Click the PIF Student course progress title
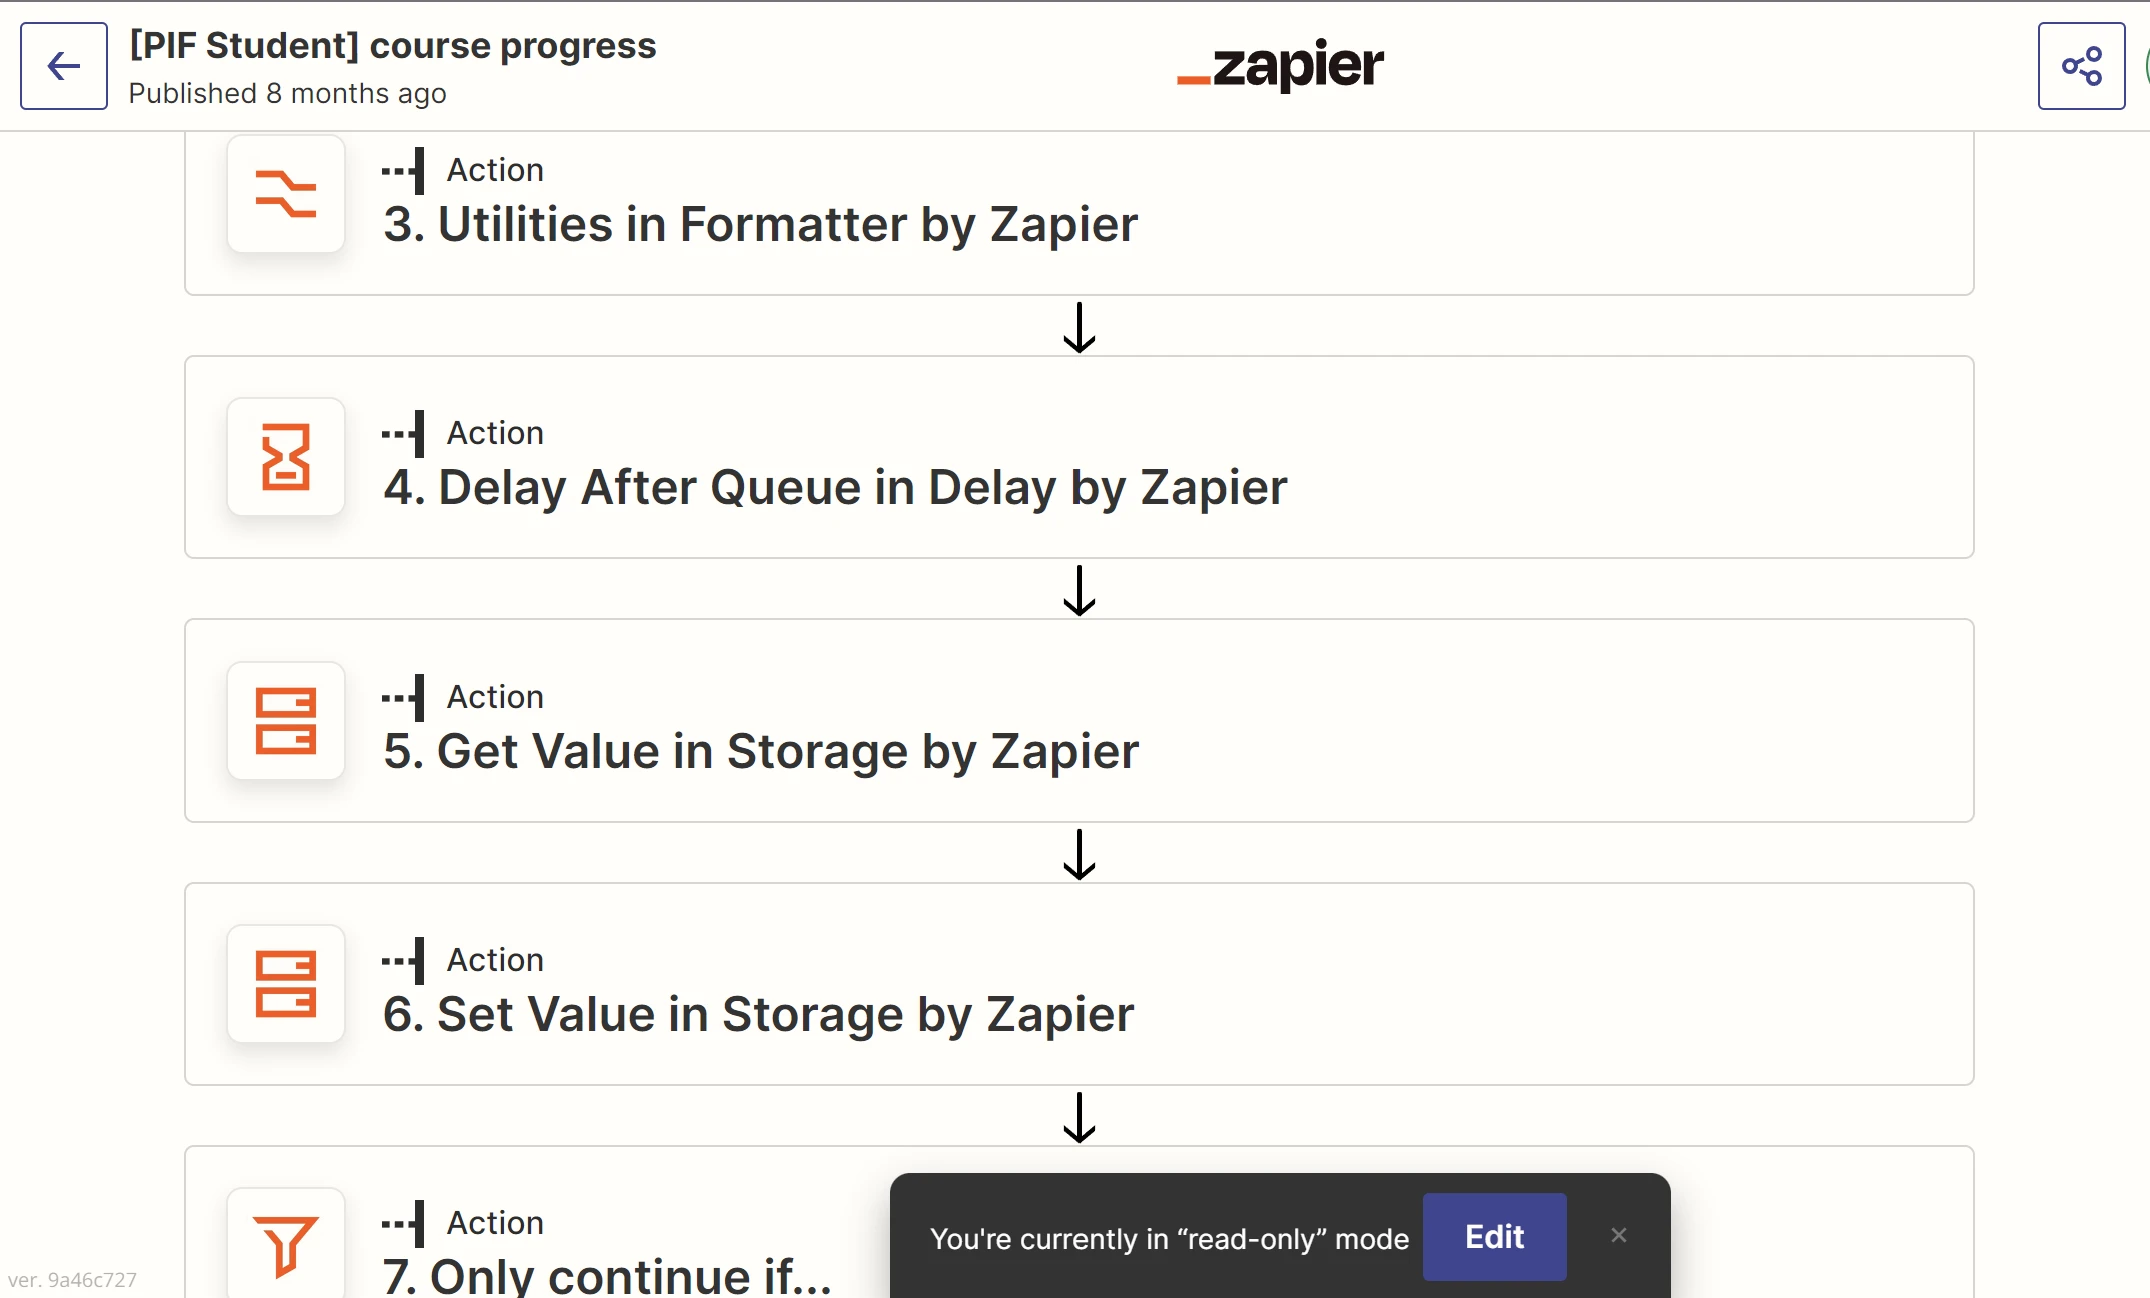 (x=393, y=46)
